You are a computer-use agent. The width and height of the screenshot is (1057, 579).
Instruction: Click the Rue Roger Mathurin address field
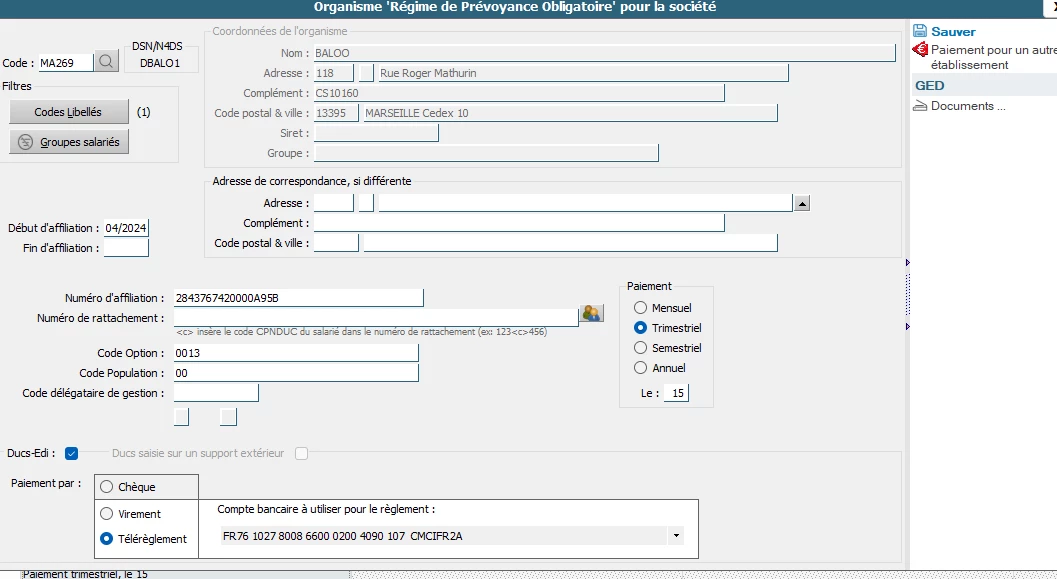583,73
